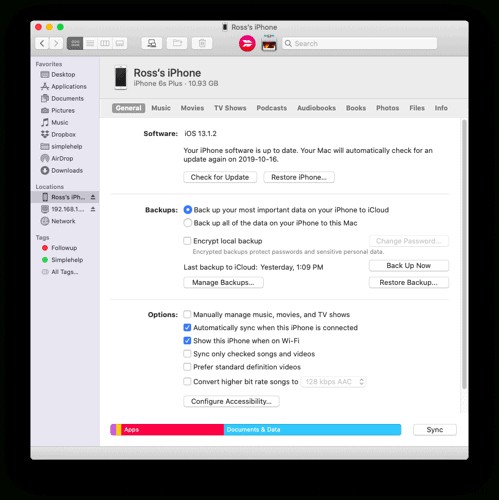Click the Finder Search field
Image resolution: width=499 pixels, height=500 pixels.
(360, 43)
